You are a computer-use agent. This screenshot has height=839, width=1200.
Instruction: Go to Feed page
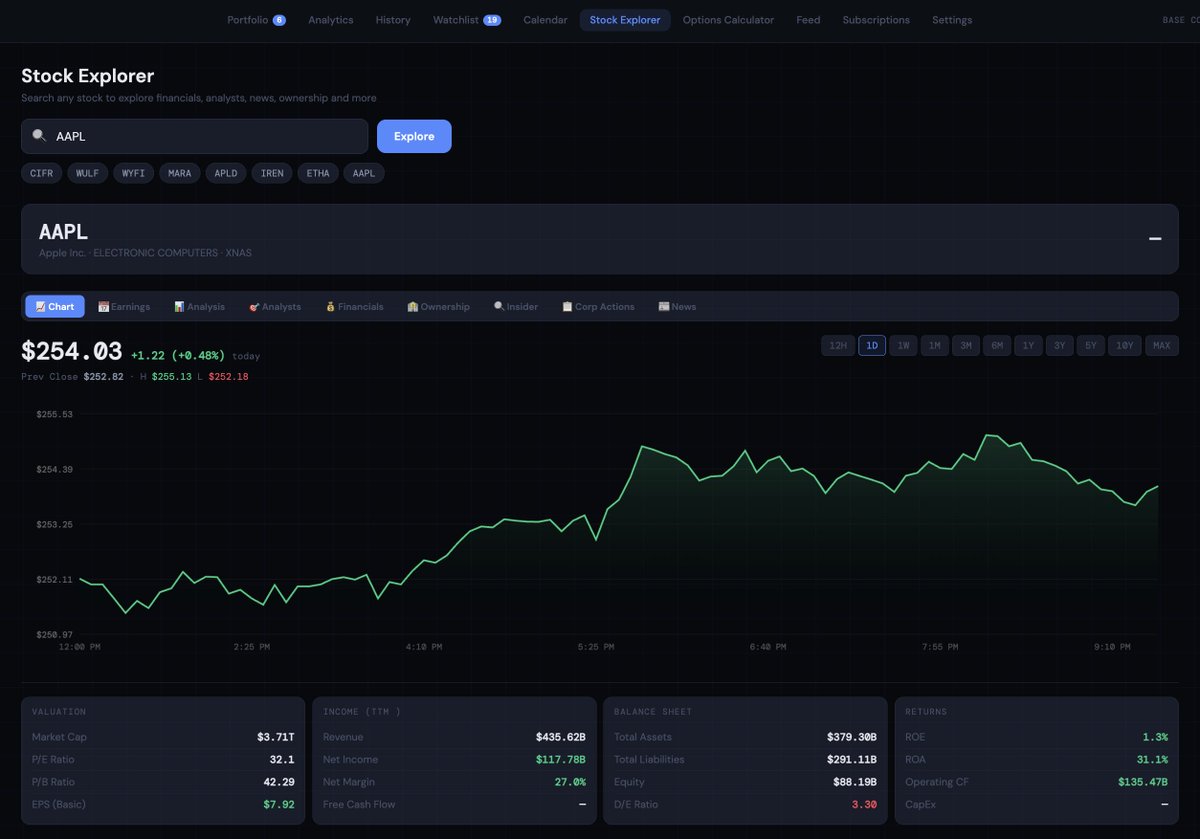point(808,20)
